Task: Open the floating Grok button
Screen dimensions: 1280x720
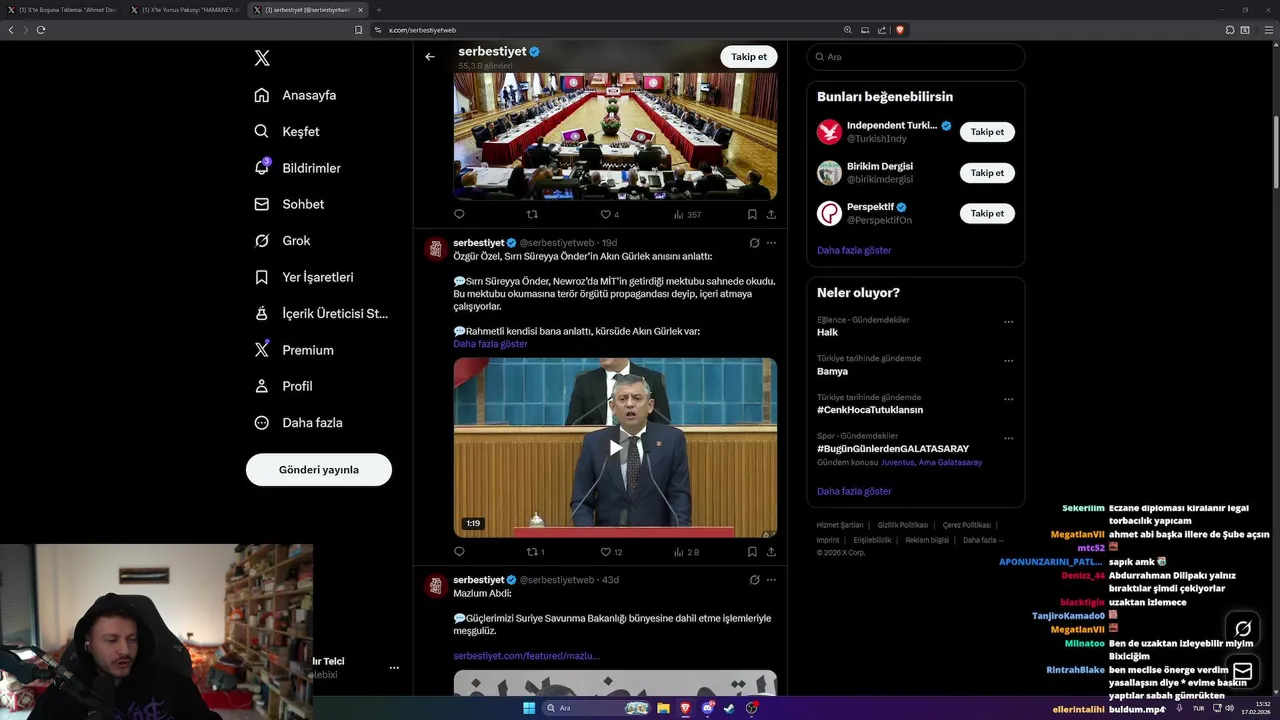Action: (1243, 629)
